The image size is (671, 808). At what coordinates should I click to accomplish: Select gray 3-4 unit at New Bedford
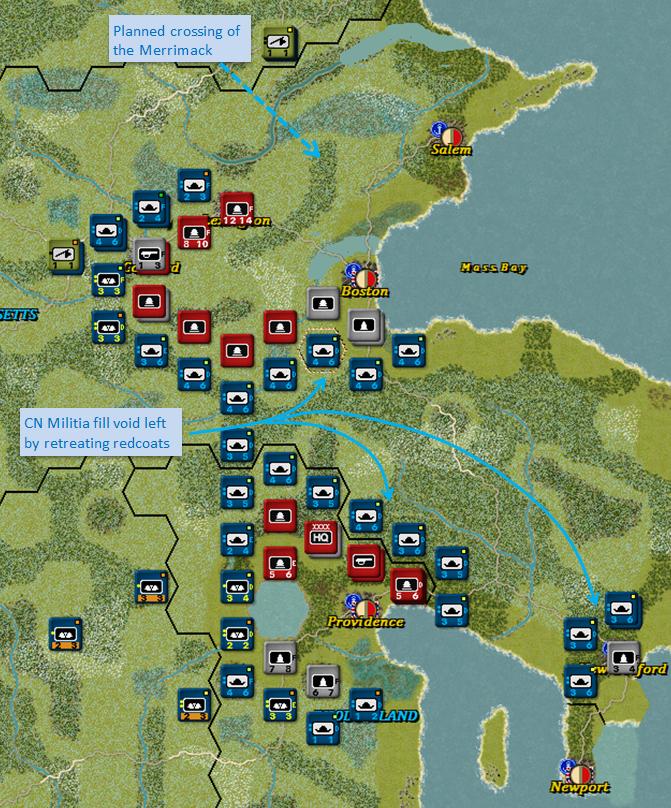pos(623,659)
